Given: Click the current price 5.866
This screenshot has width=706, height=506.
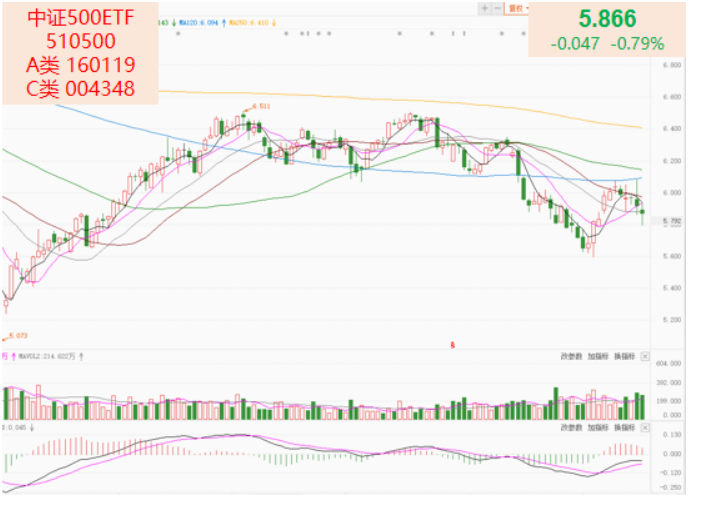Looking at the screenshot, I should 607,18.
